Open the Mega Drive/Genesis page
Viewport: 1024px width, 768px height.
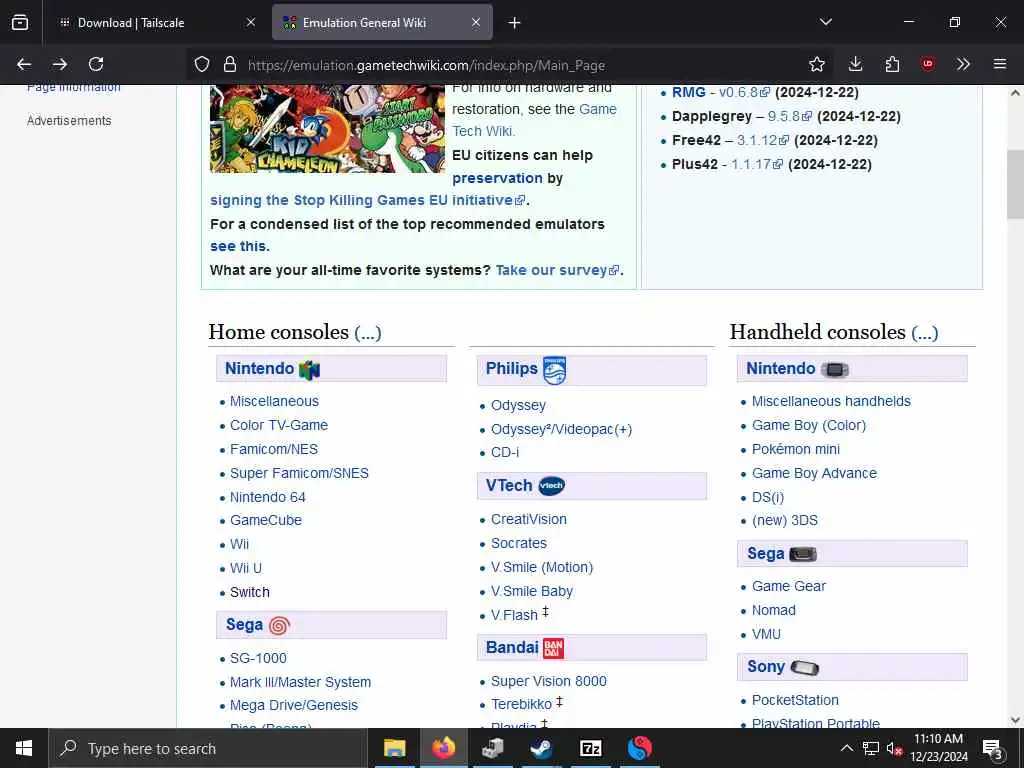294,705
